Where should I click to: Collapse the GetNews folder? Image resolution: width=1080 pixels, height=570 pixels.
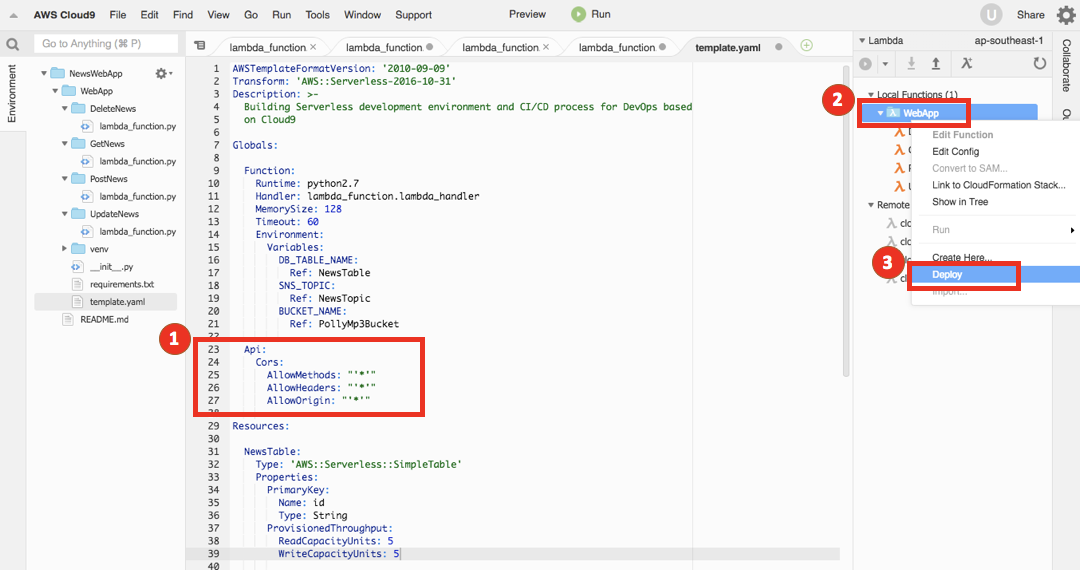click(x=65, y=143)
